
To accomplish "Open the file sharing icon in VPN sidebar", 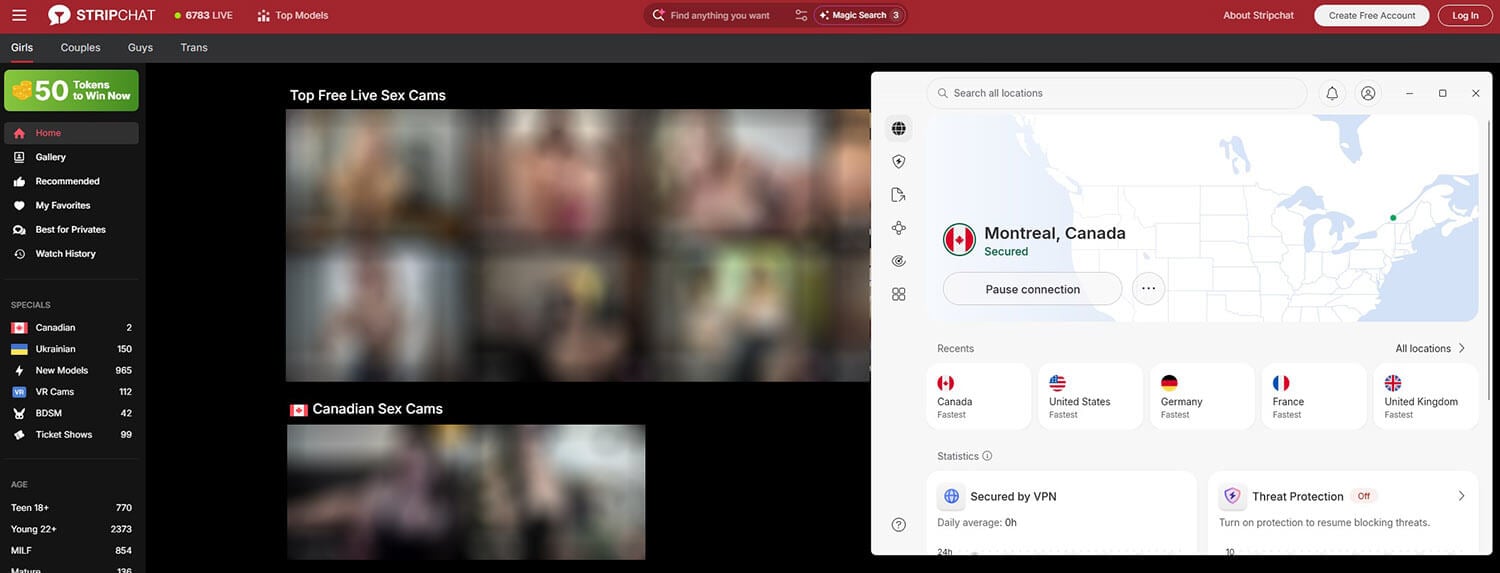I will (x=899, y=195).
